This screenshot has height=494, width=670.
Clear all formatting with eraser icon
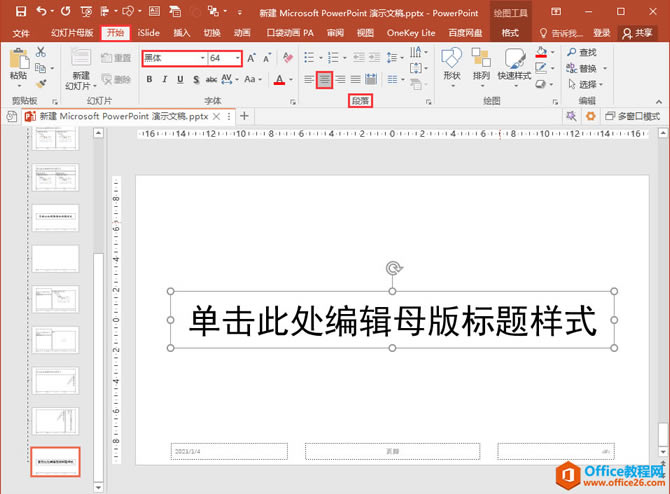click(x=288, y=58)
